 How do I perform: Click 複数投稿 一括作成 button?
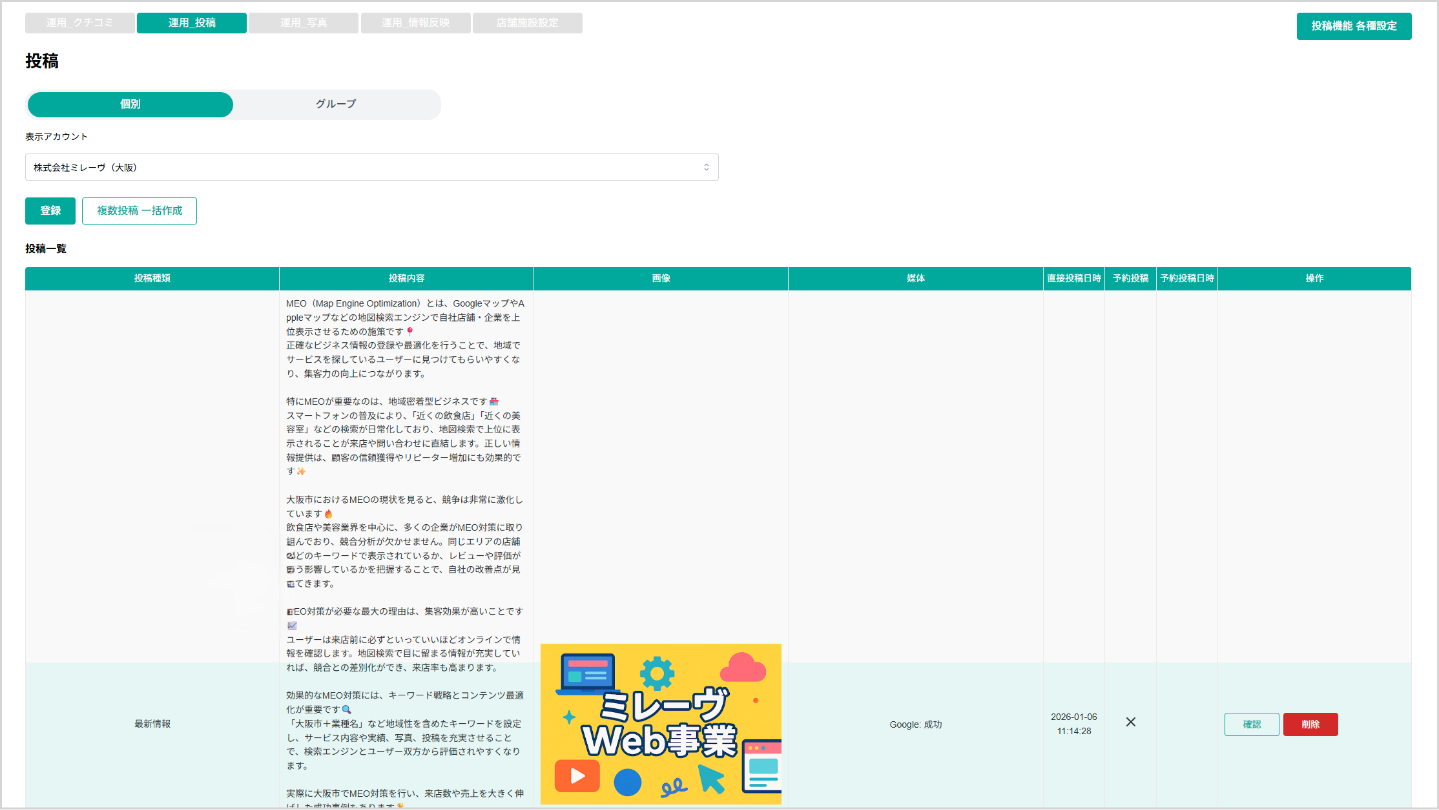[x=139, y=211]
